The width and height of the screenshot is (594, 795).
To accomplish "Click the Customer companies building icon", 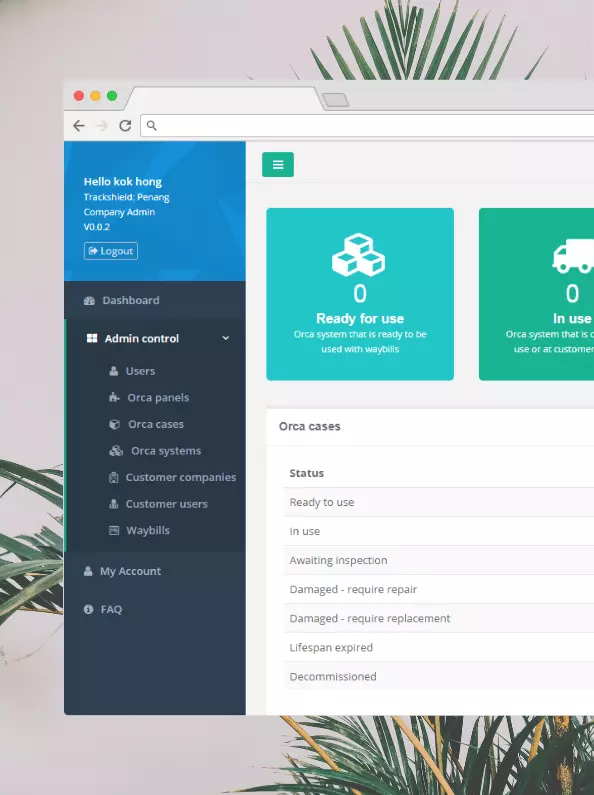I will click(114, 478).
